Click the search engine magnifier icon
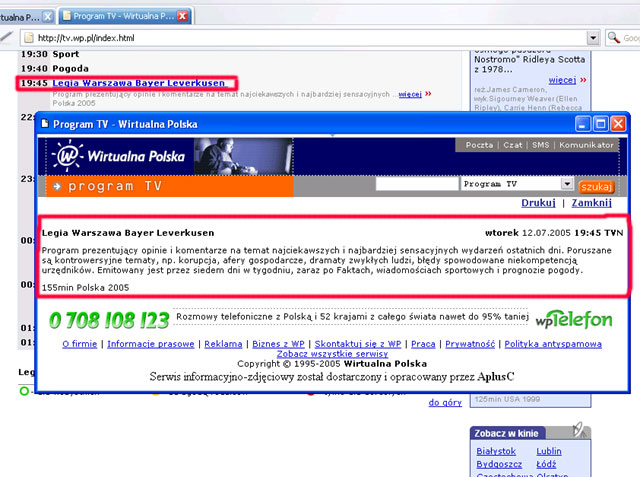Viewport: 640px width, 477px height. 613,38
